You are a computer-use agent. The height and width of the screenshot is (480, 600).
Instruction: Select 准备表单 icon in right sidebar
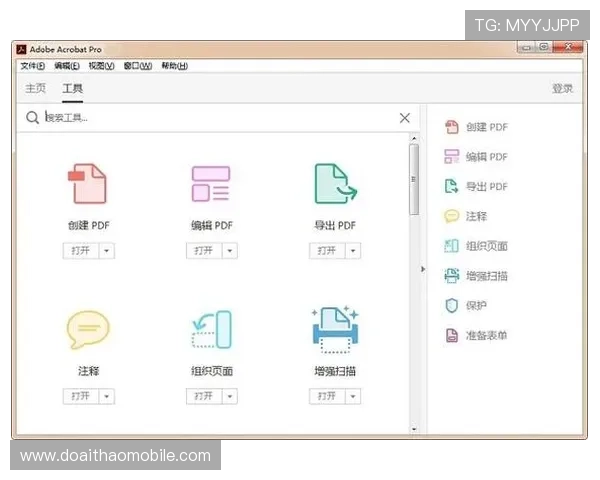pos(452,335)
